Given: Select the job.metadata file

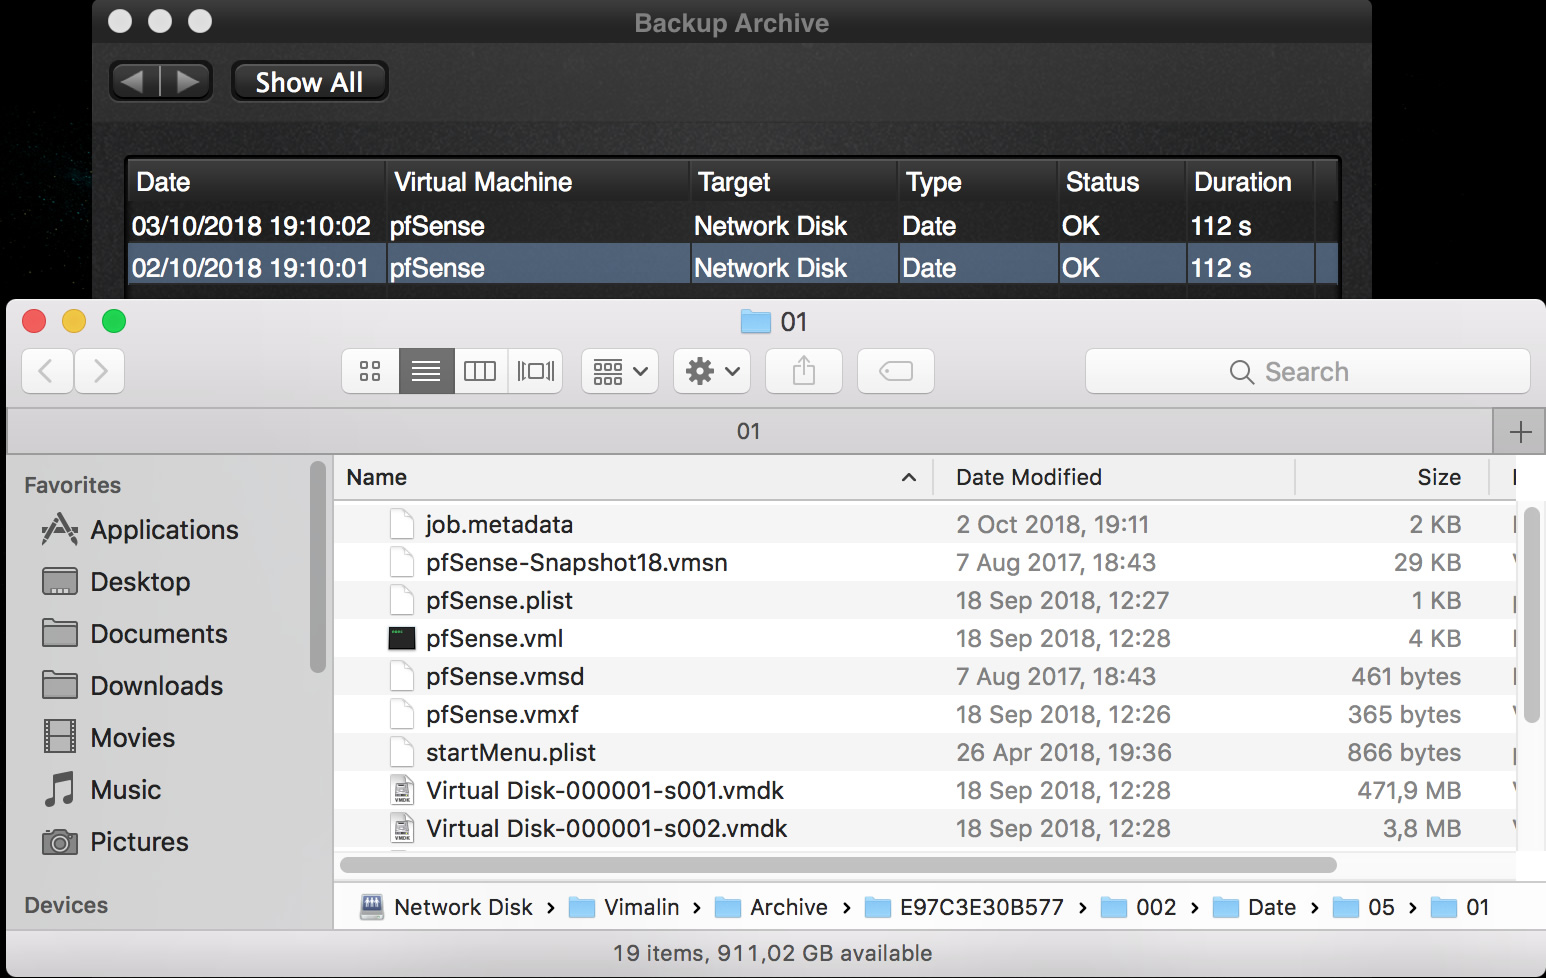Looking at the screenshot, I should click(x=924, y=524).
